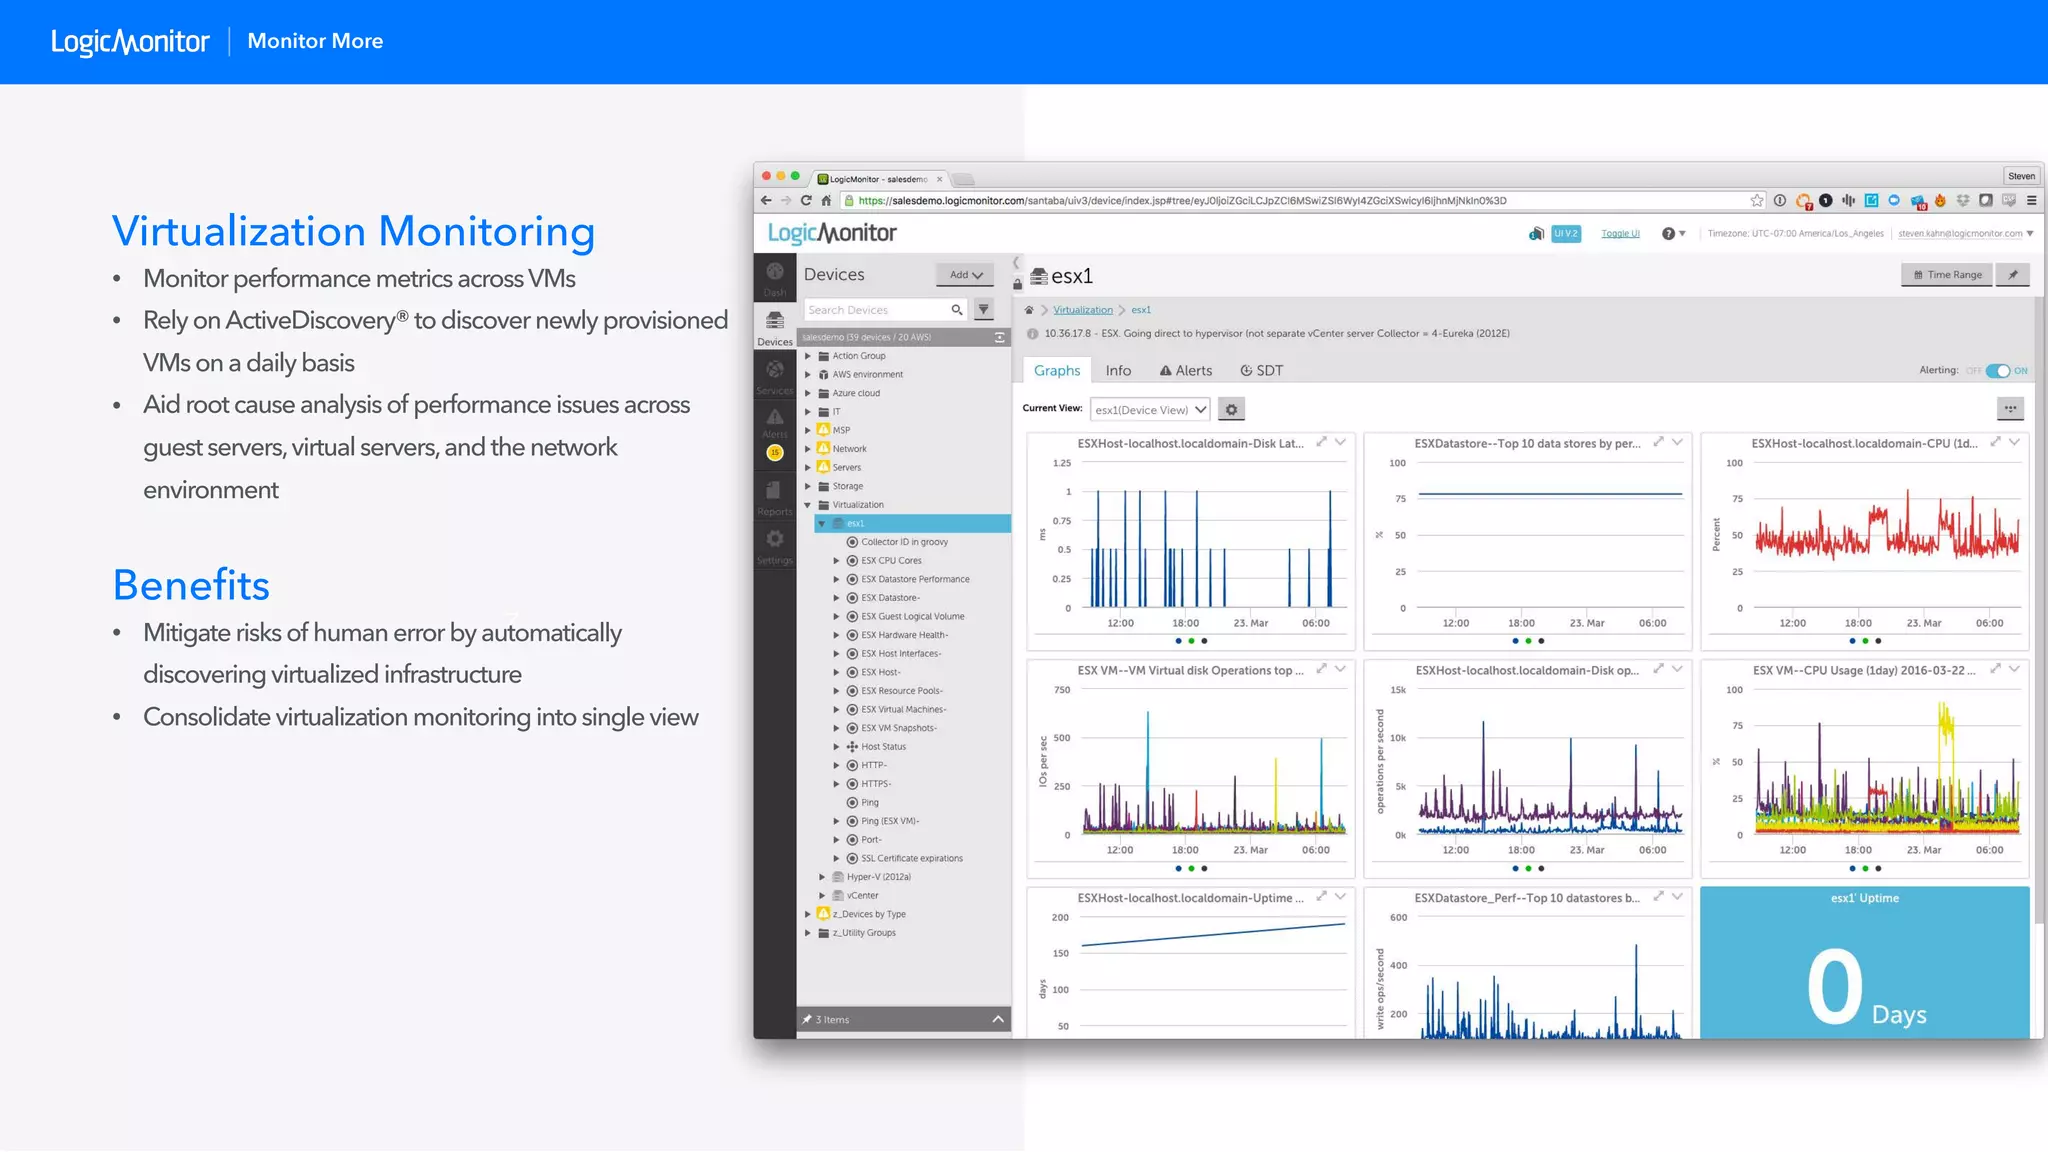Open the Services sidebar icon
Viewport: 2048px width, 1152px height.
pos(775,376)
